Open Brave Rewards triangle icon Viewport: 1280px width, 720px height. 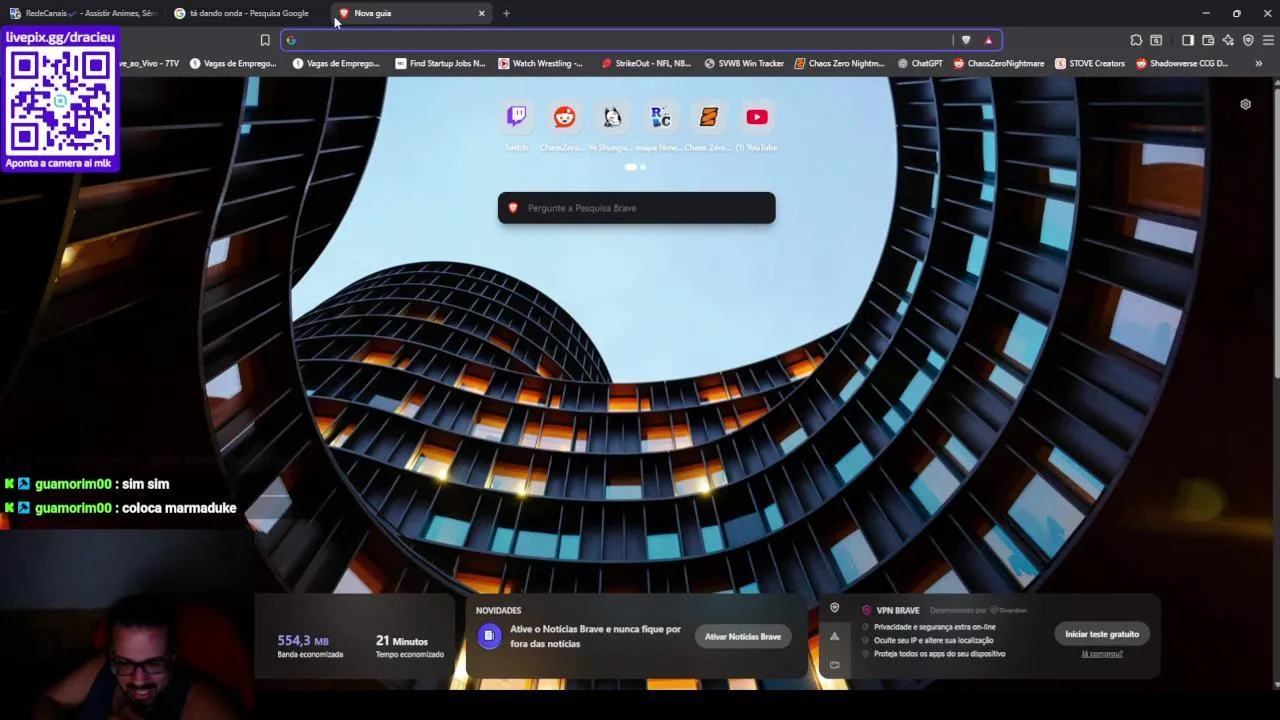point(988,40)
